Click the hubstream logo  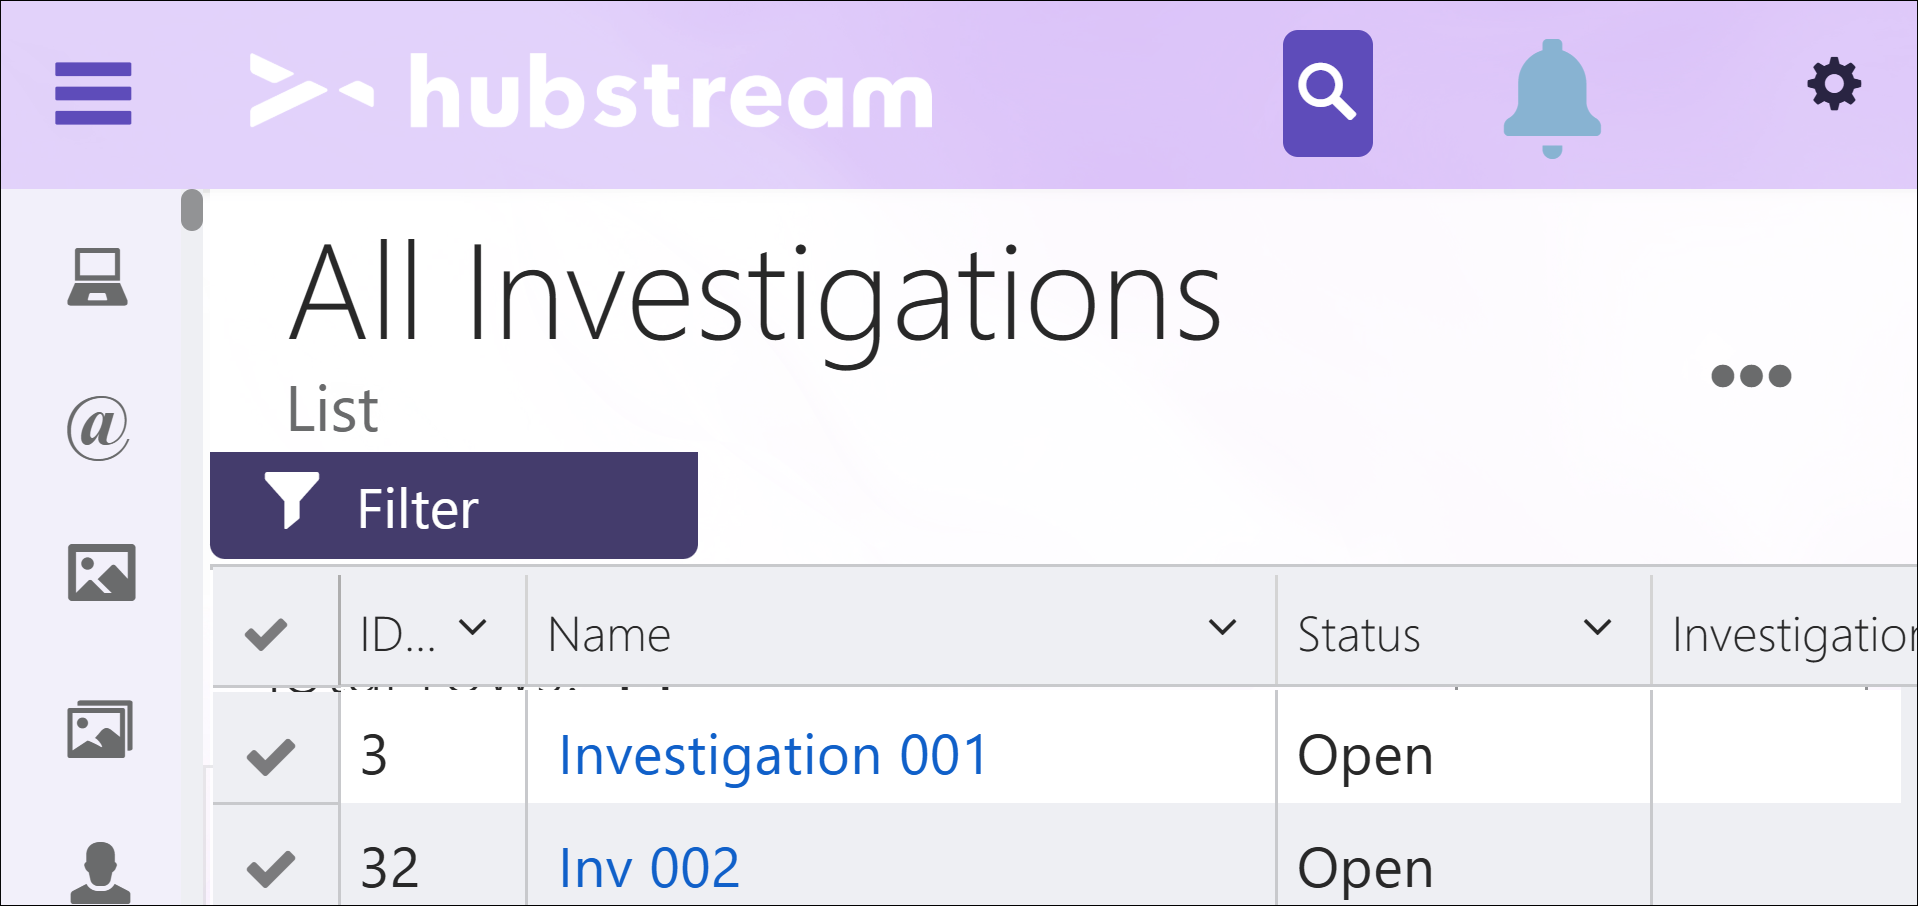coord(590,93)
